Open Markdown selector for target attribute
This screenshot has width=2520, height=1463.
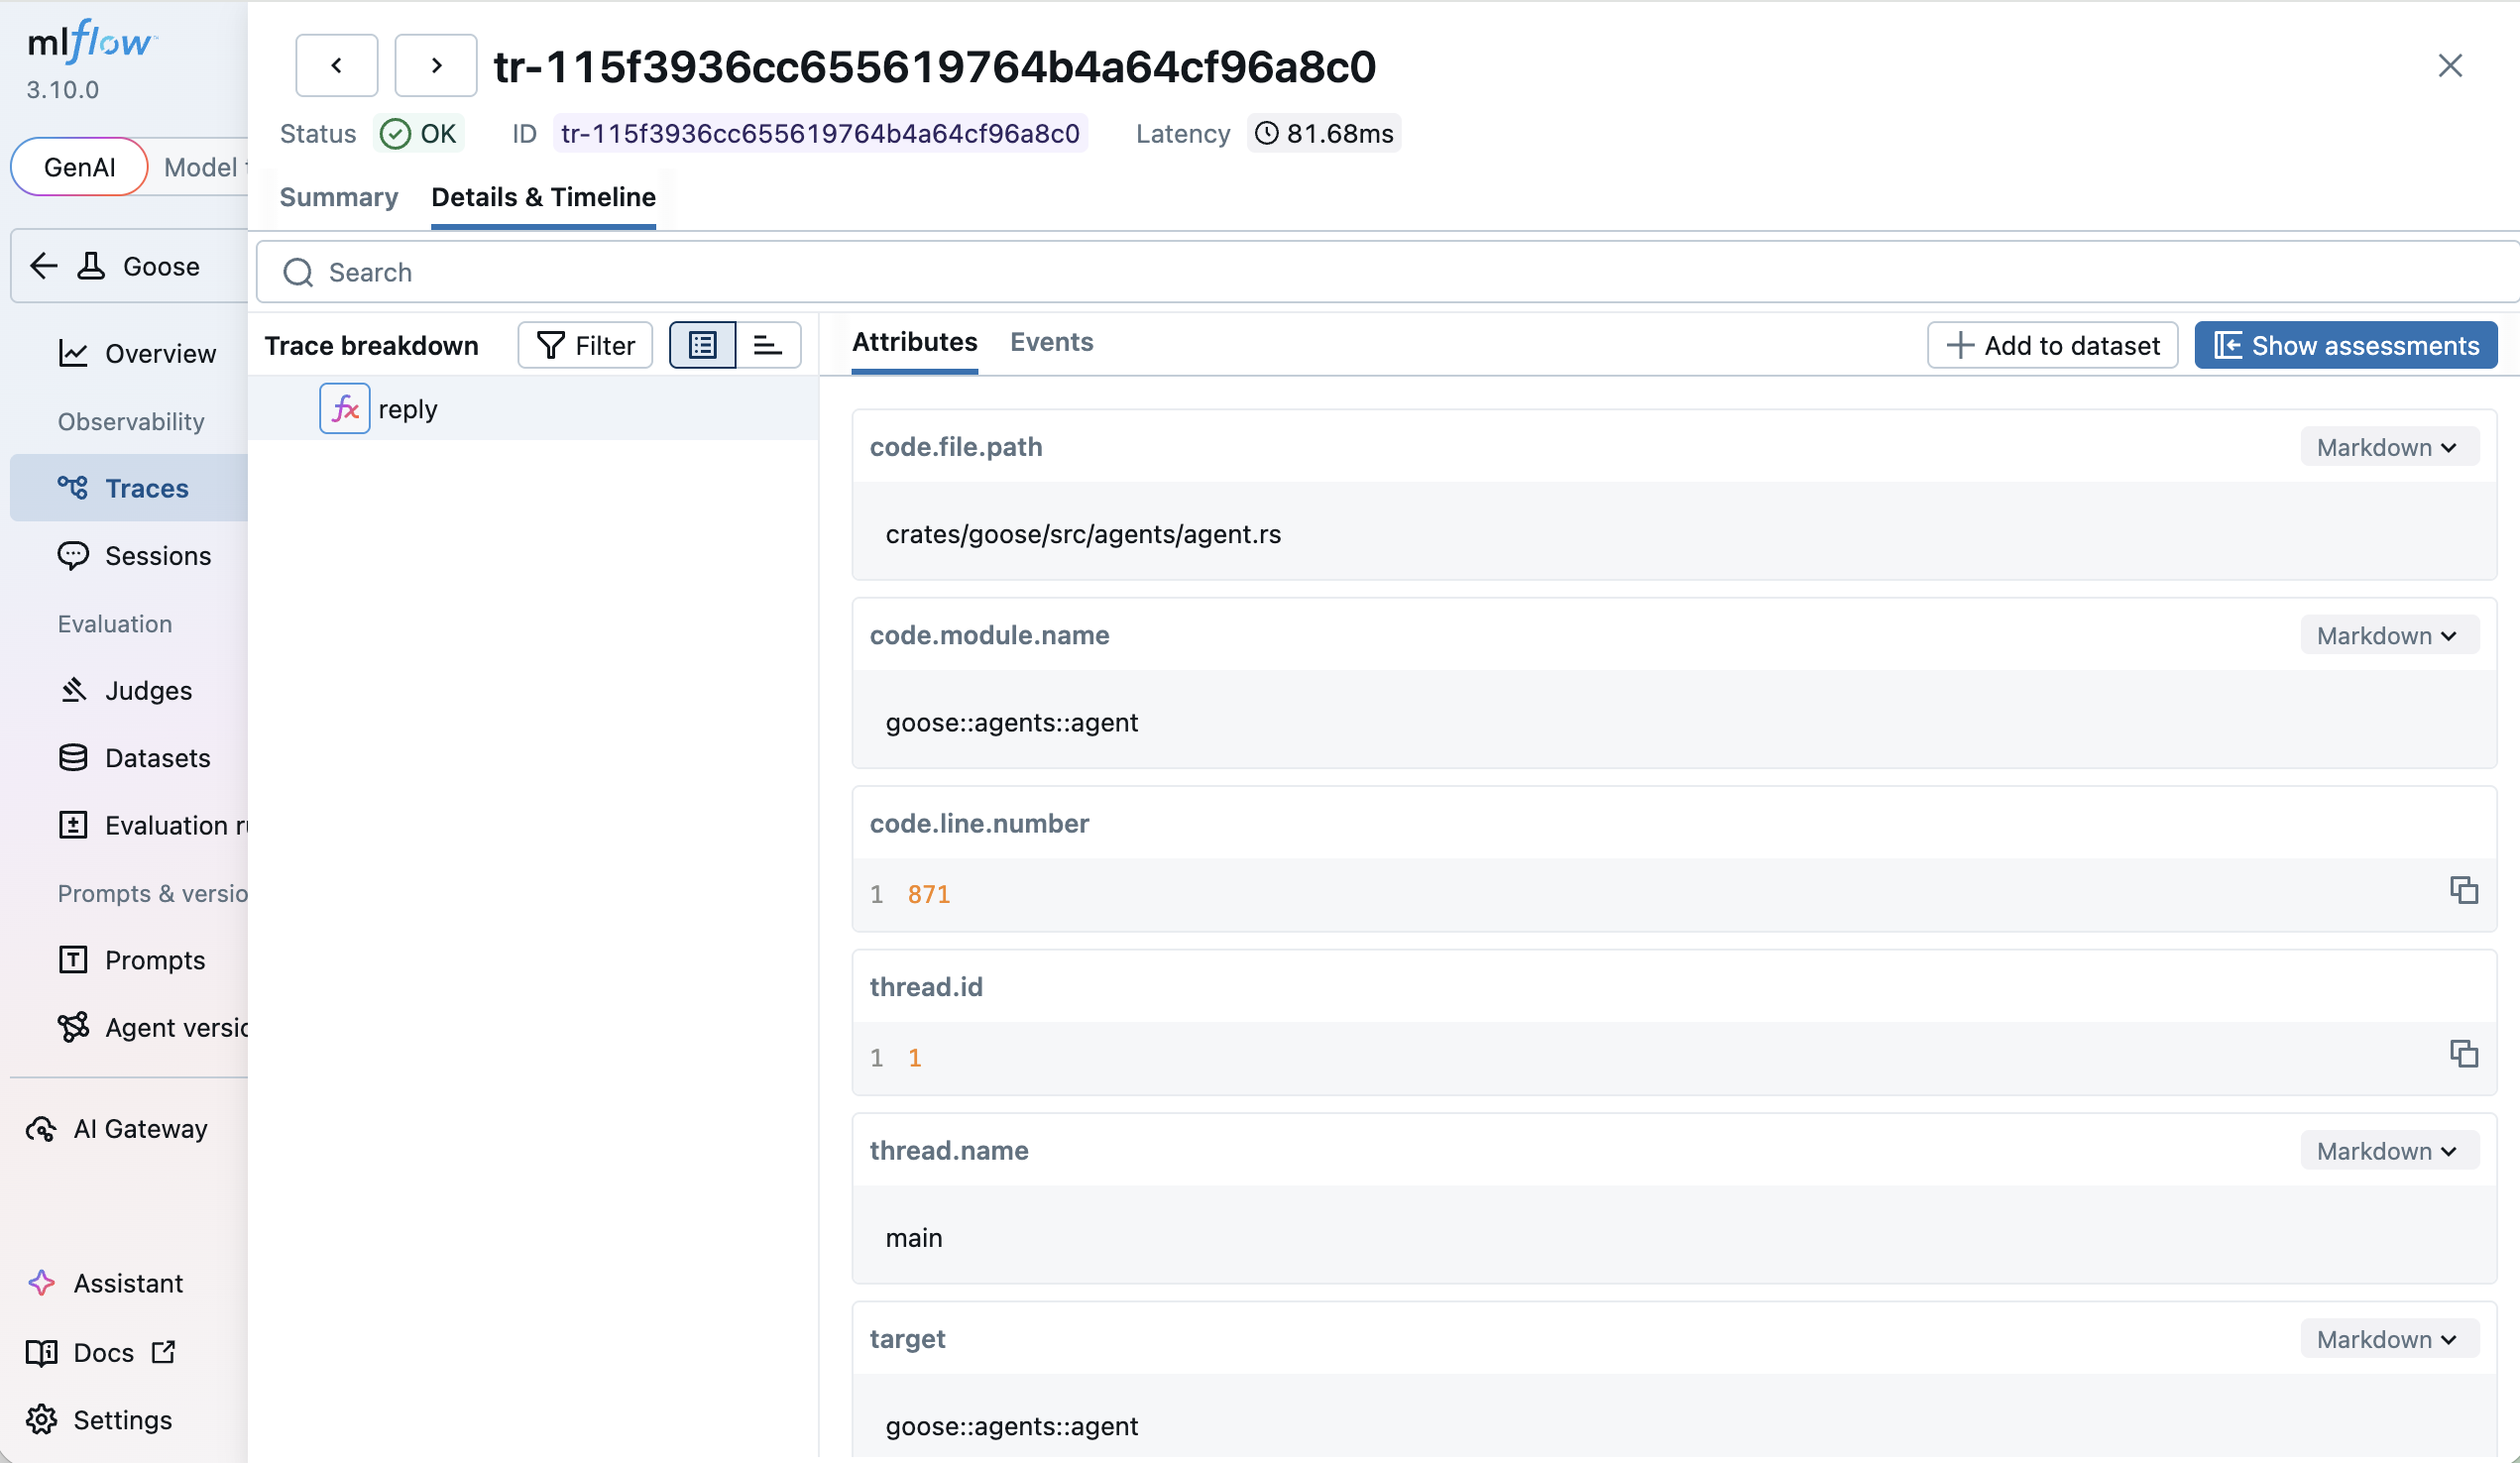(2388, 1338)
